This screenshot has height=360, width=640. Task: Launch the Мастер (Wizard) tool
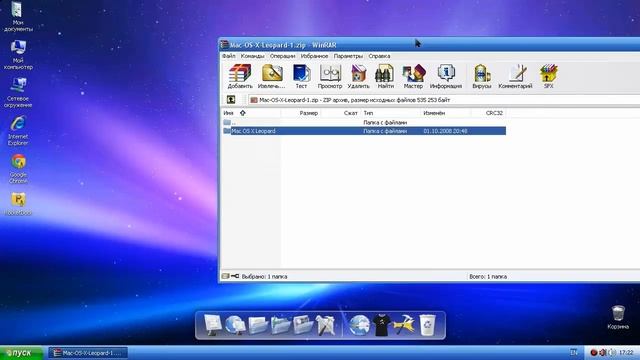[x=413, y=76]
